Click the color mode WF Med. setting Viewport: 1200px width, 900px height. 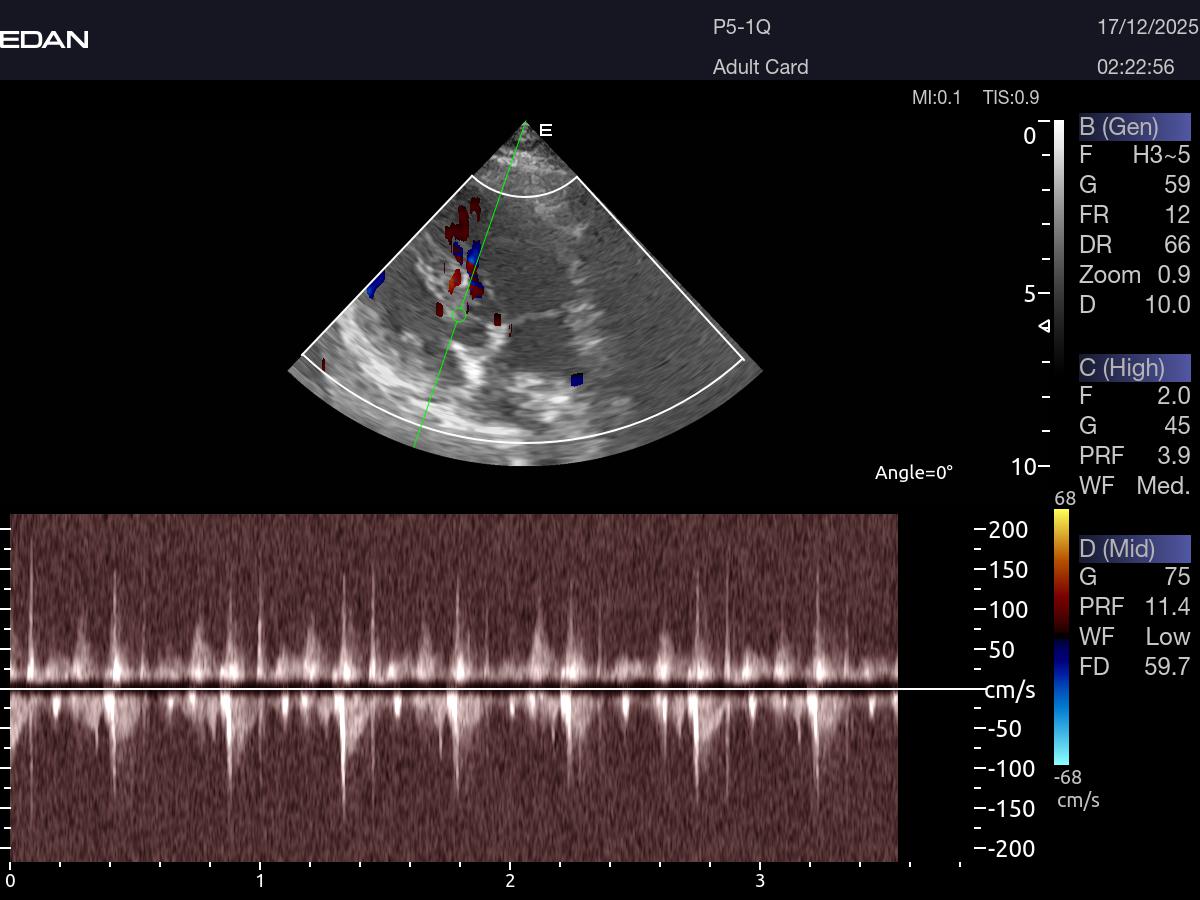1134,486
